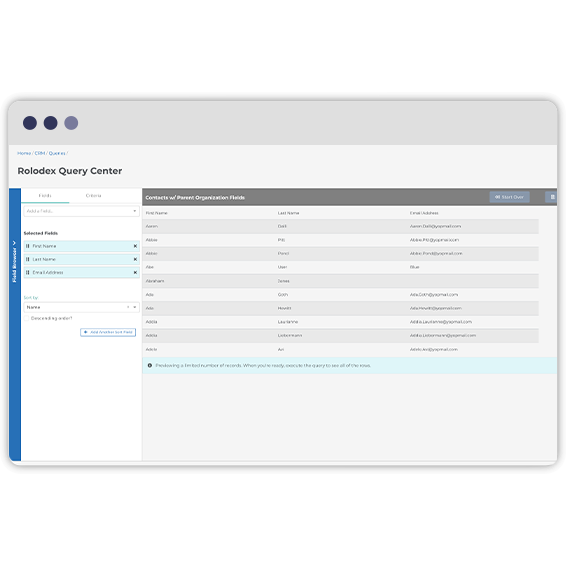Click the Last Name column header

click(x=288, y=213)
